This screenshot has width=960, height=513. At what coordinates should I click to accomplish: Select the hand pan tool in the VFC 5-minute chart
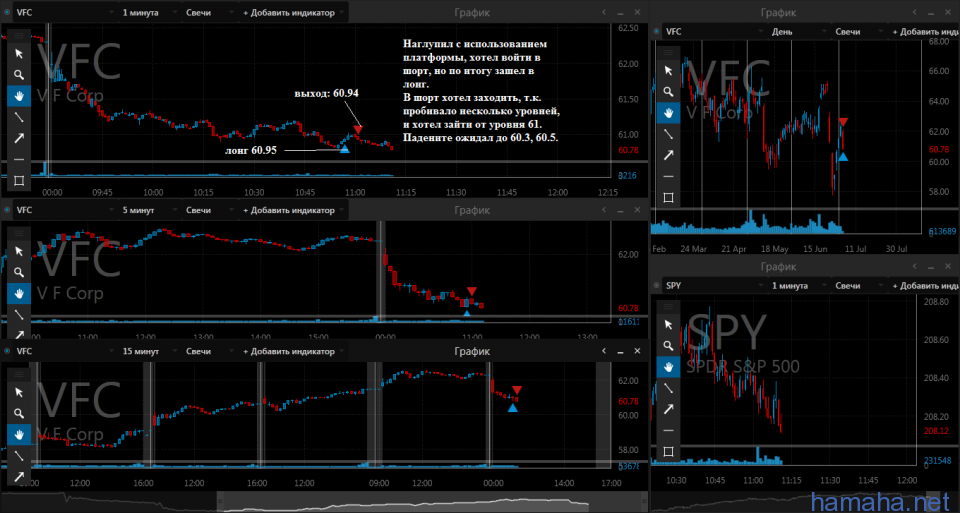pos(19,293)
